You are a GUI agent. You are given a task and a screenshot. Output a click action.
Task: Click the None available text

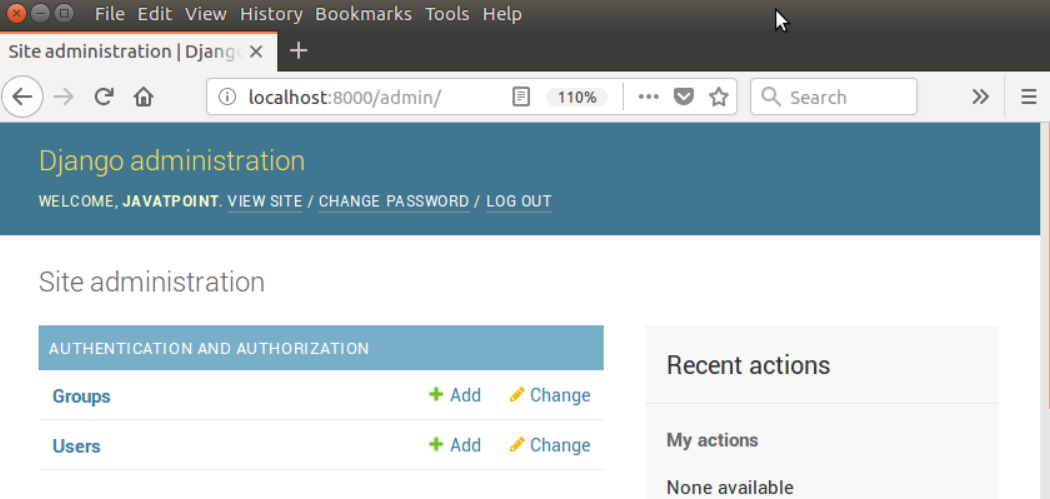pos(730,487)
